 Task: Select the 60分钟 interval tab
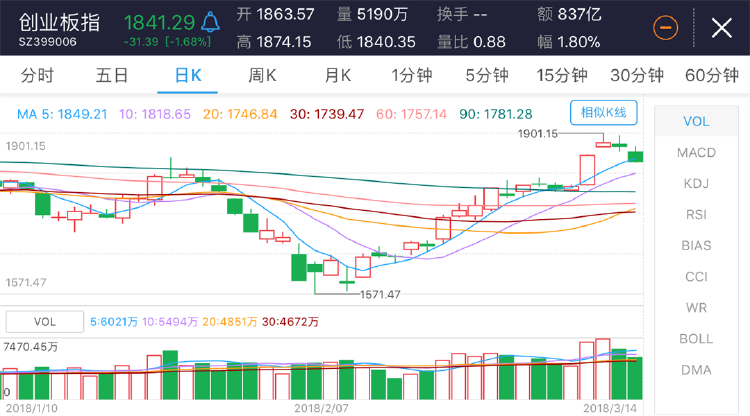[x=712, y=76]
